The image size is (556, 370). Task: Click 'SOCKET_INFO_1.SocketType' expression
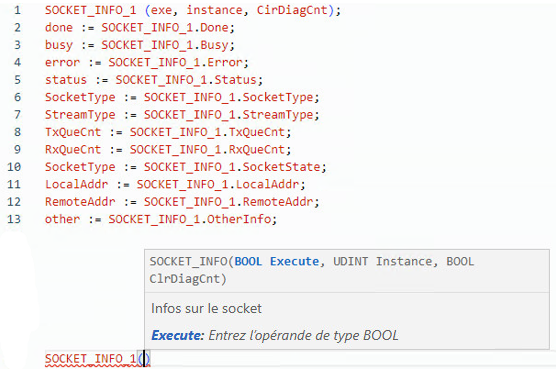coord(229,97)
